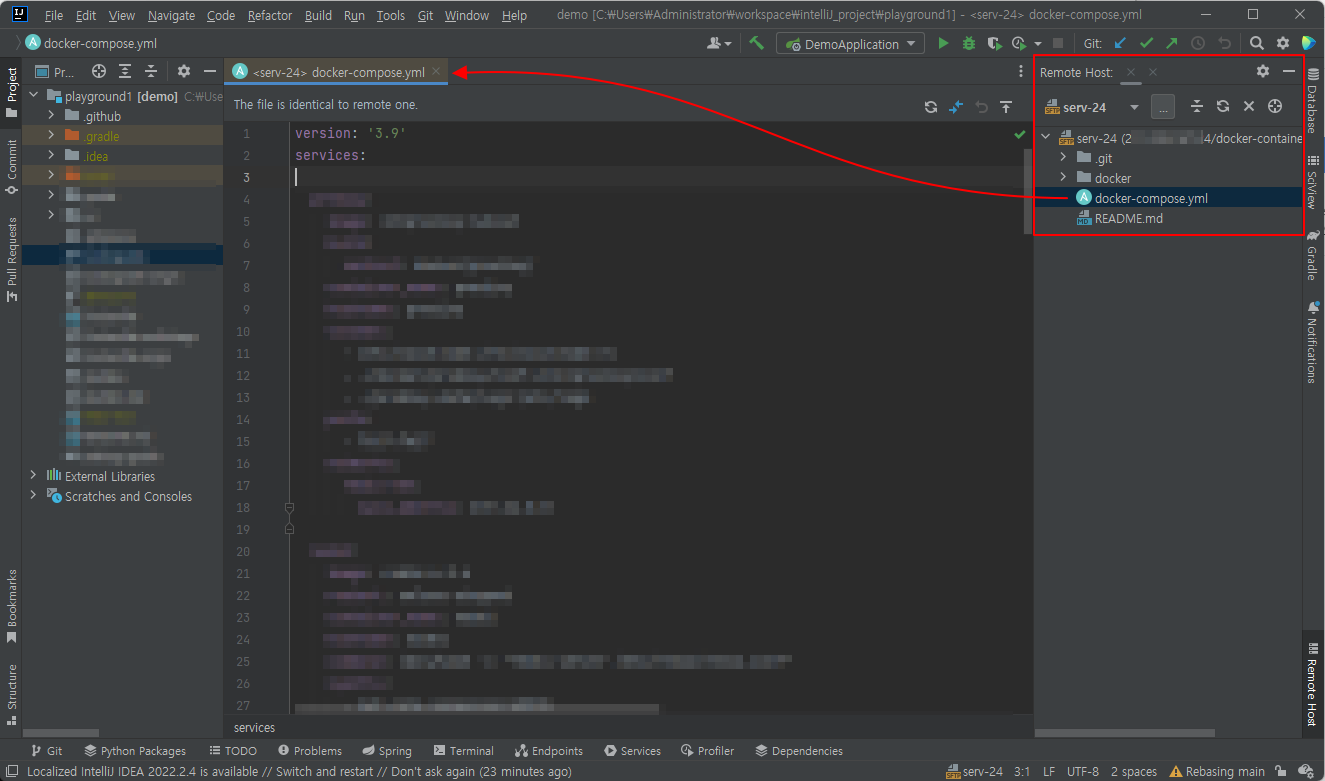Open the Build menu

[318, 15]
